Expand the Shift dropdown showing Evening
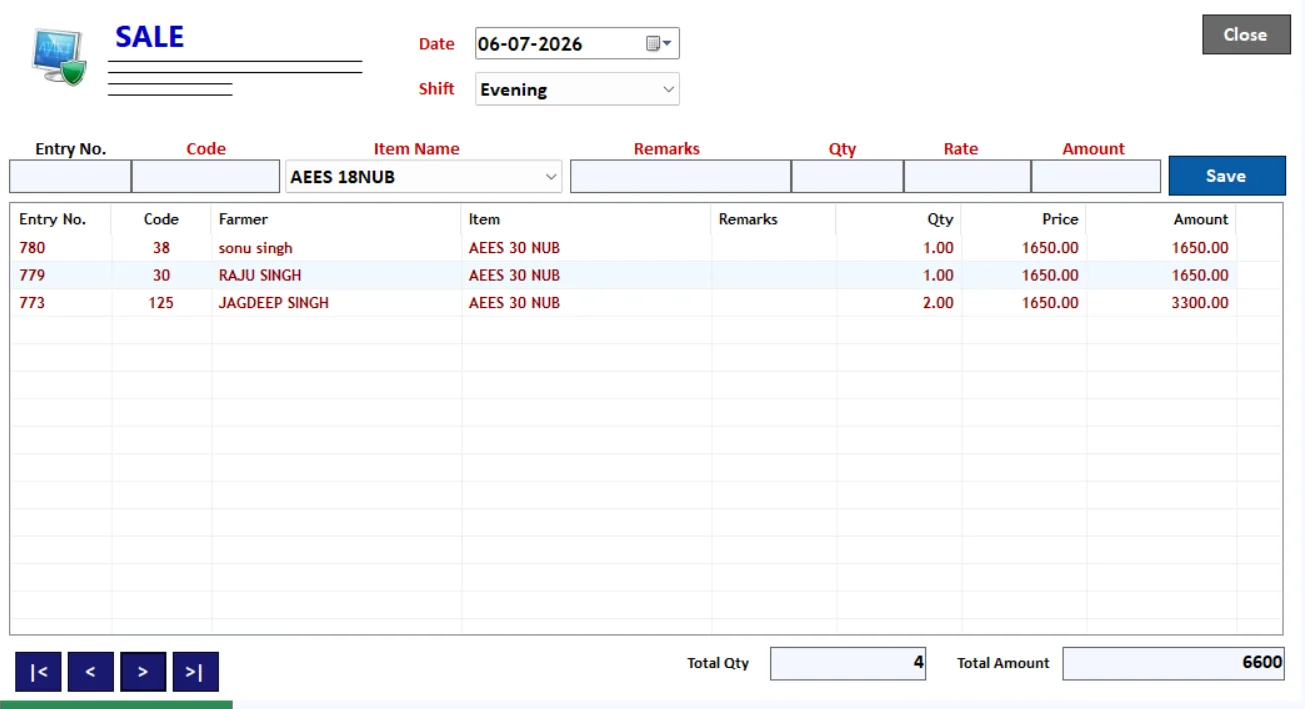1305x709 pixels. click(577, 89)
